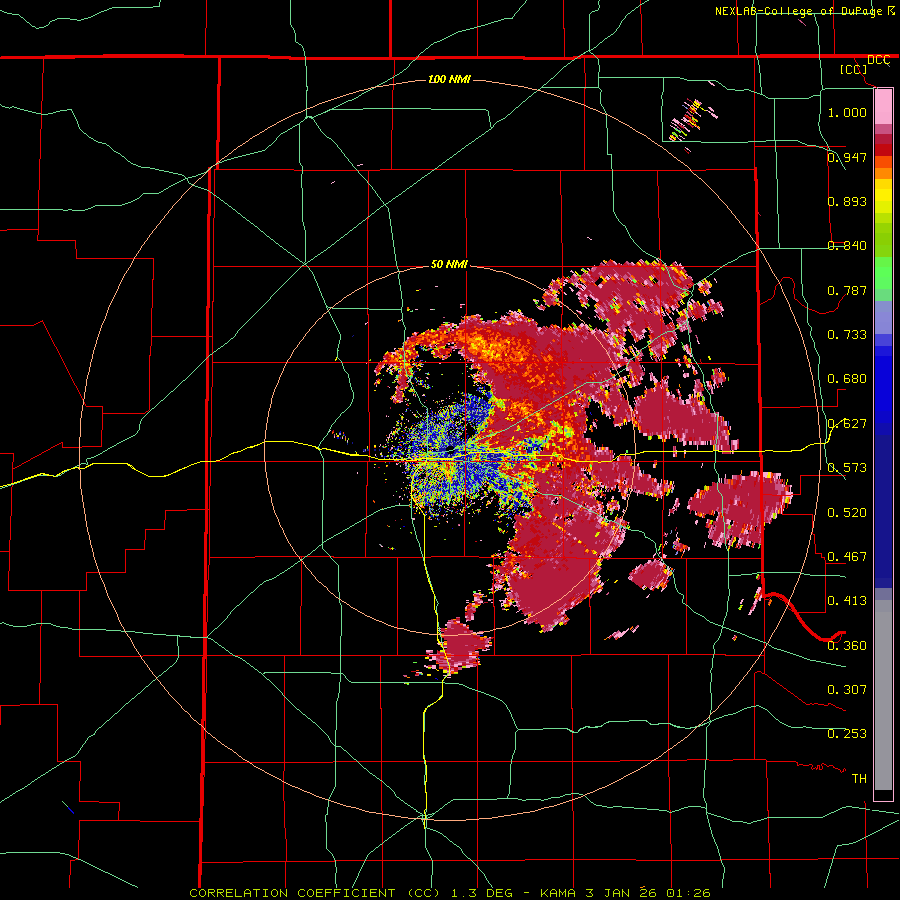Click the 1.3 DEG elevation text

[x=482, y=893]
